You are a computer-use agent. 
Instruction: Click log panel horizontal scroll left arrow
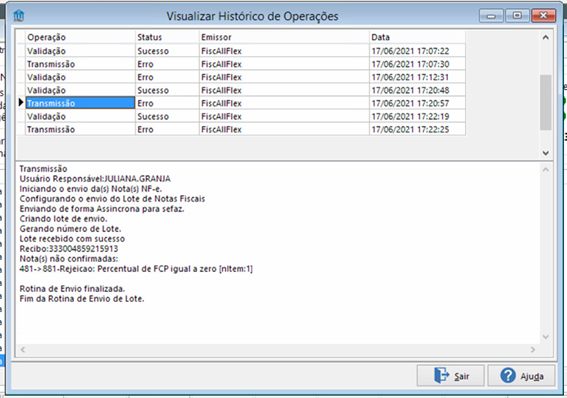23,350
